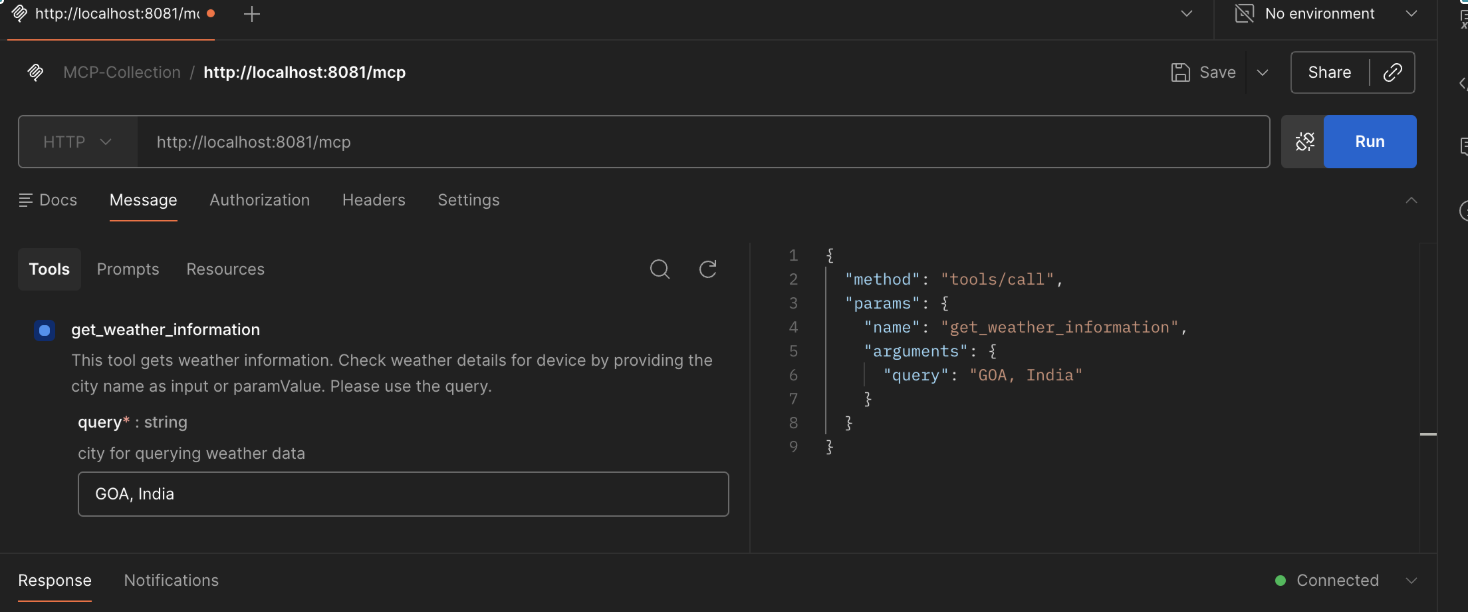This screenshot has height=612, width=1468.
Task: Click the Connected status label
Action: pos(1337,581)
